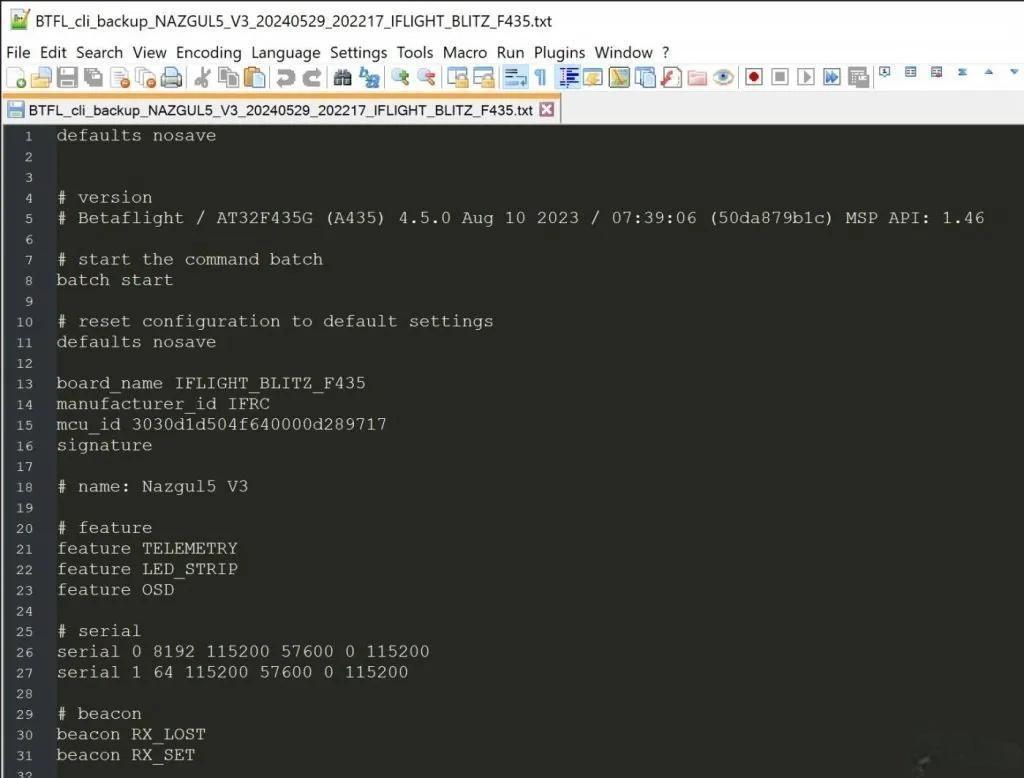The image size is (1024, 778).
Task: Open Folder as Workspace icon
Action: (x=697, y=78)
